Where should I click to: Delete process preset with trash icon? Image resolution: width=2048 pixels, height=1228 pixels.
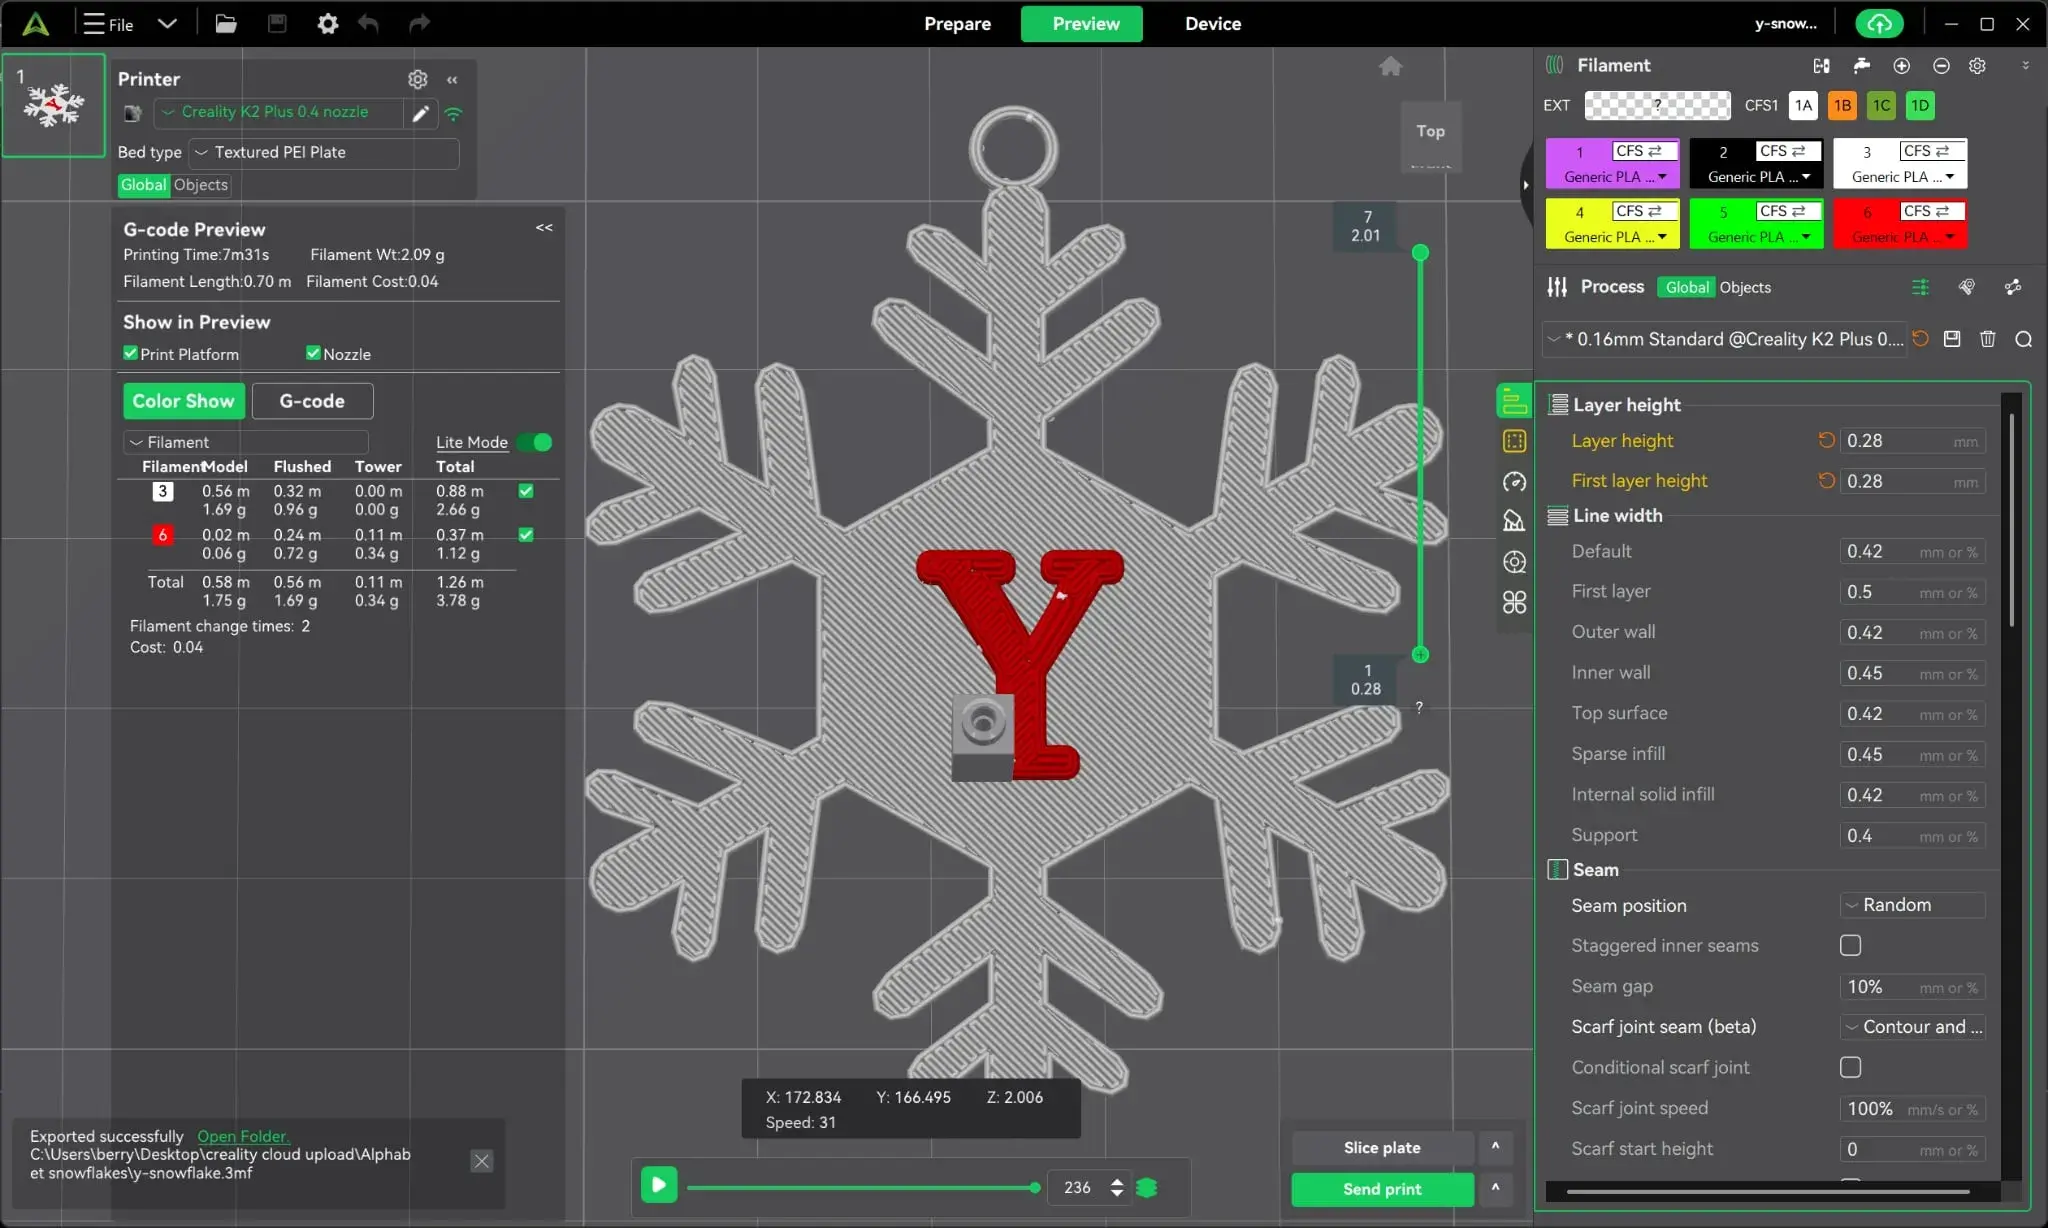(1988, 339)
